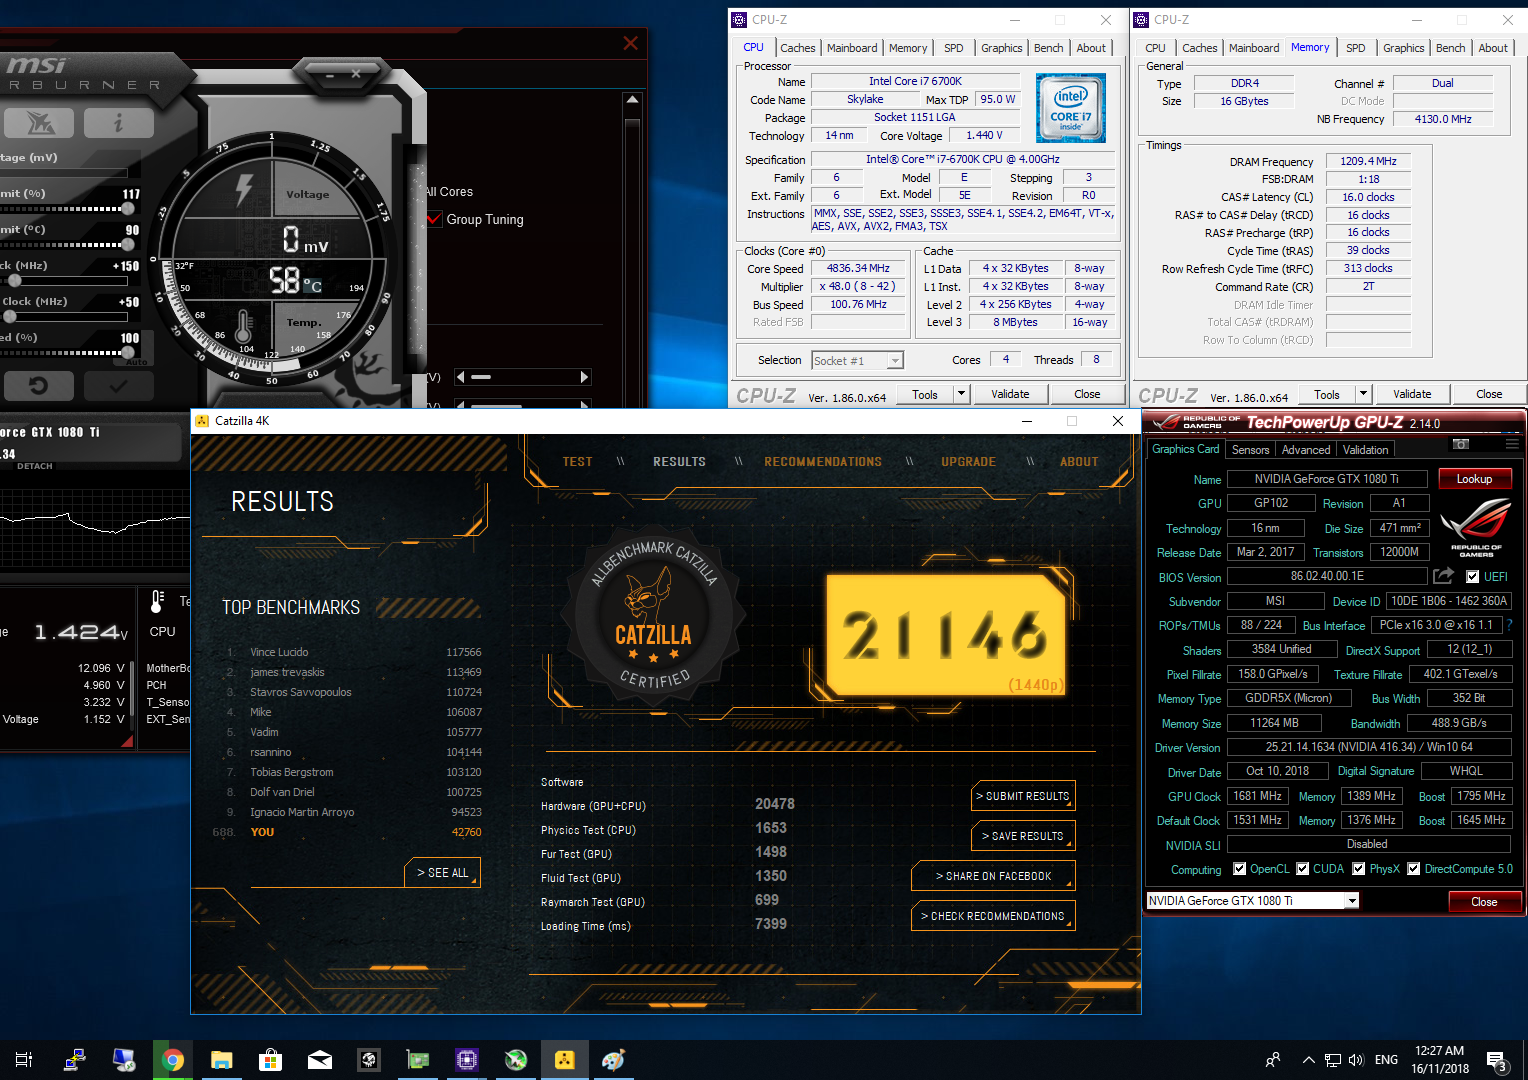Viewport: 1528px width, 1080px height.
Task: Click the voltage panel scrollbar up arrow
Action: click(632, 100)
